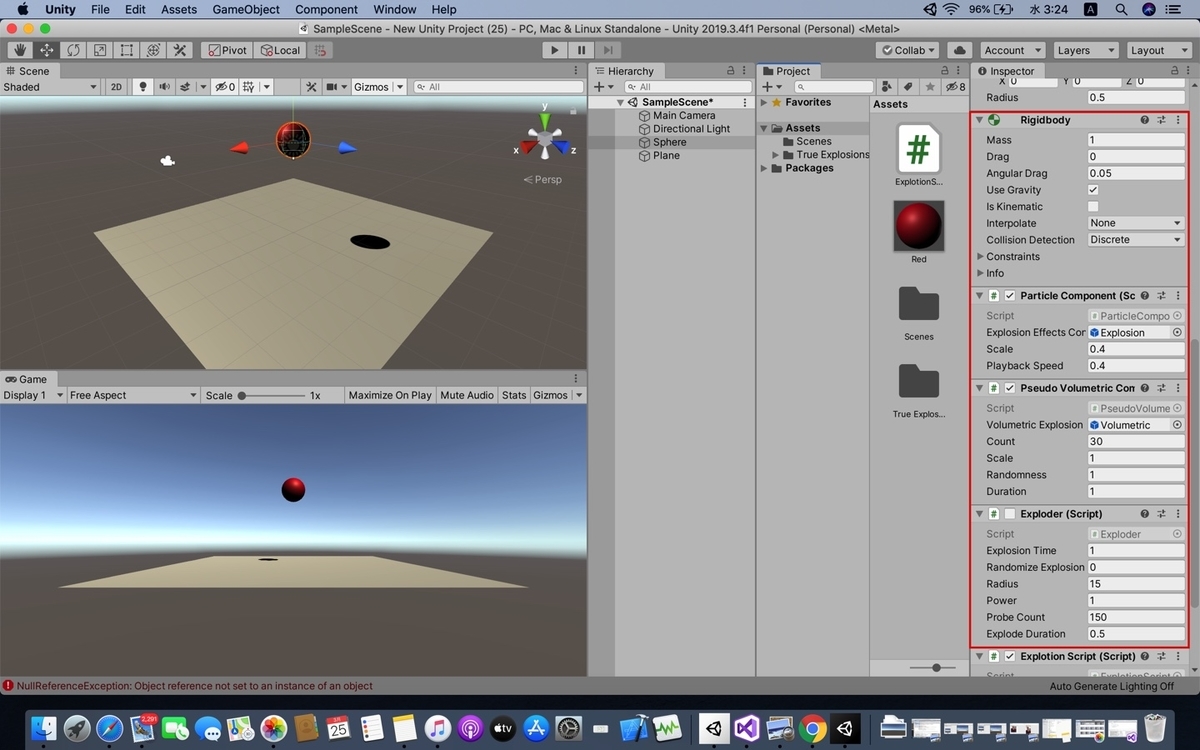Select the Rect tool

click(127, 50)
